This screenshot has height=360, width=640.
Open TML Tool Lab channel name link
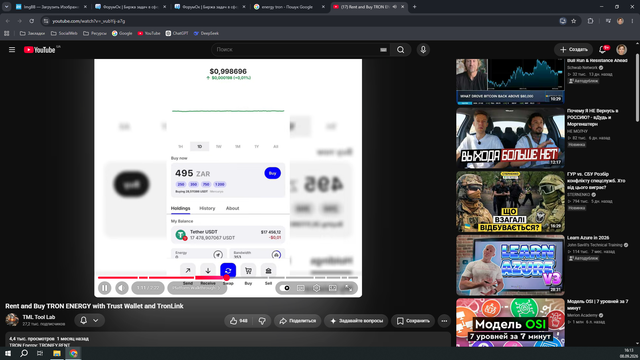(39, 317)
